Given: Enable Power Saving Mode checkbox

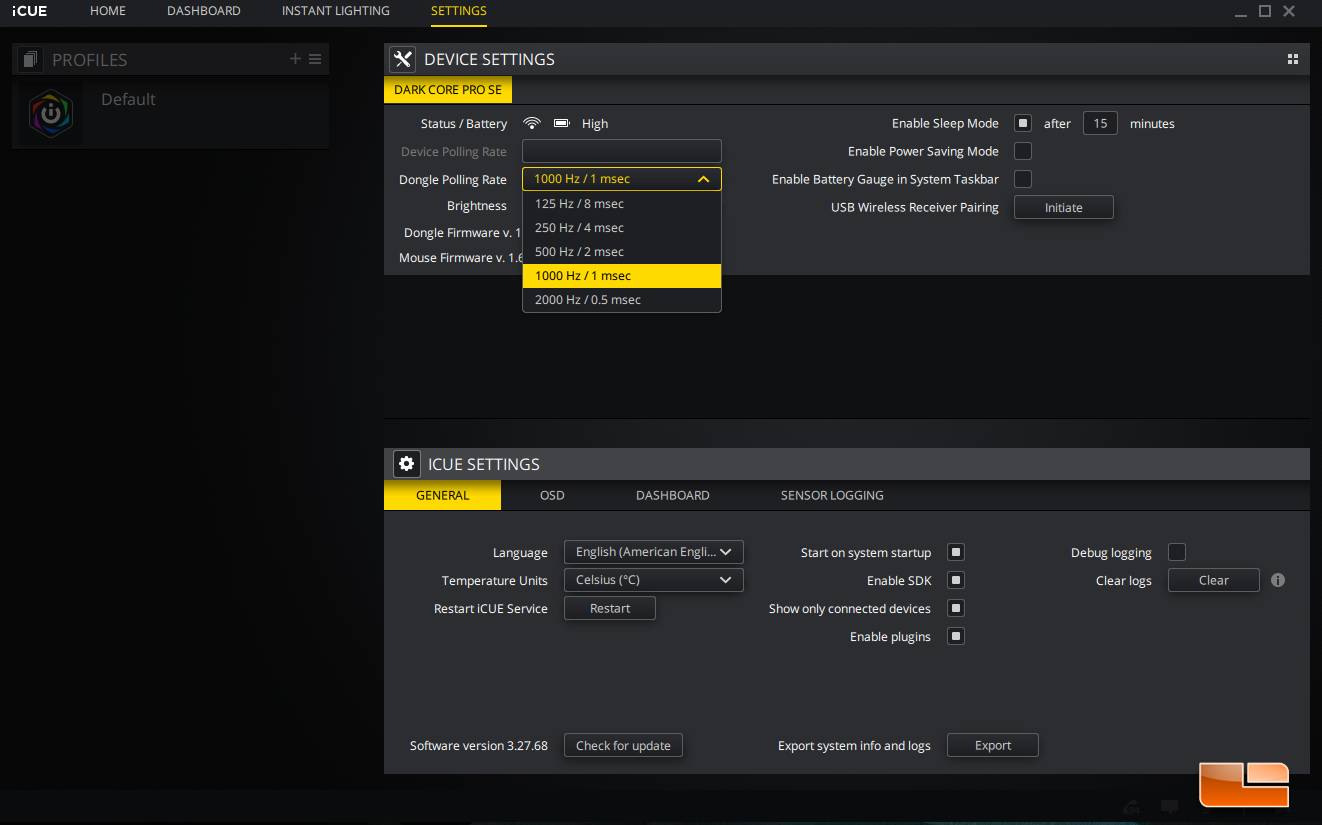Looking at the screenshot, I should (1023, 151).
